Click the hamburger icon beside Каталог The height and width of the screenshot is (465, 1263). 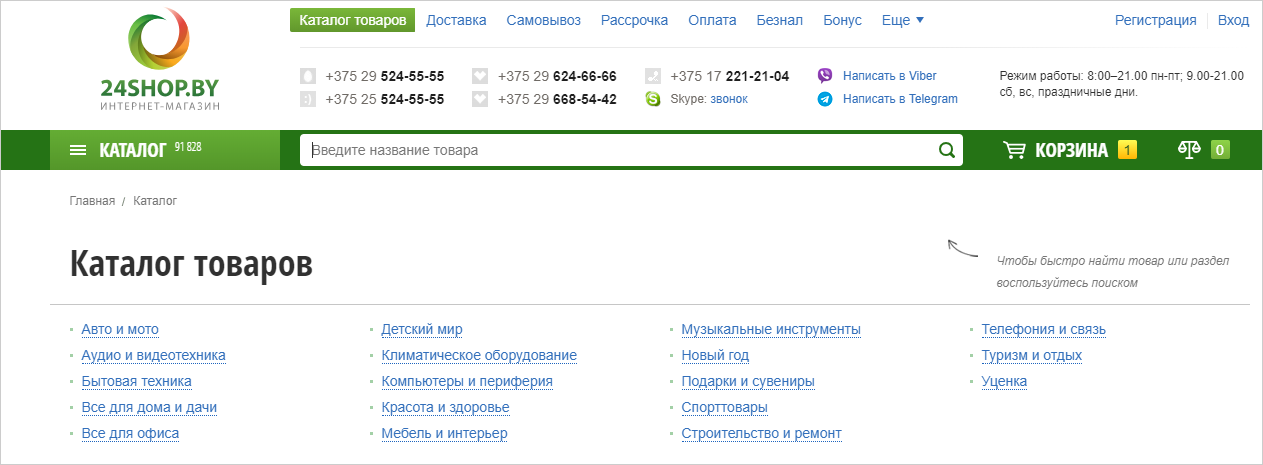pos(78,150)
